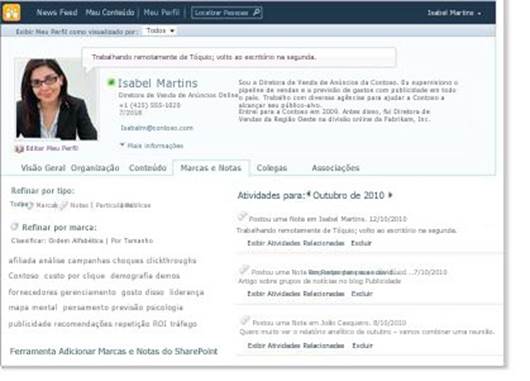This screenshot has height=381, width=530.
Task: Sort tags Por Tamanho
Action: pyautogui.click(x=132, y=241)
